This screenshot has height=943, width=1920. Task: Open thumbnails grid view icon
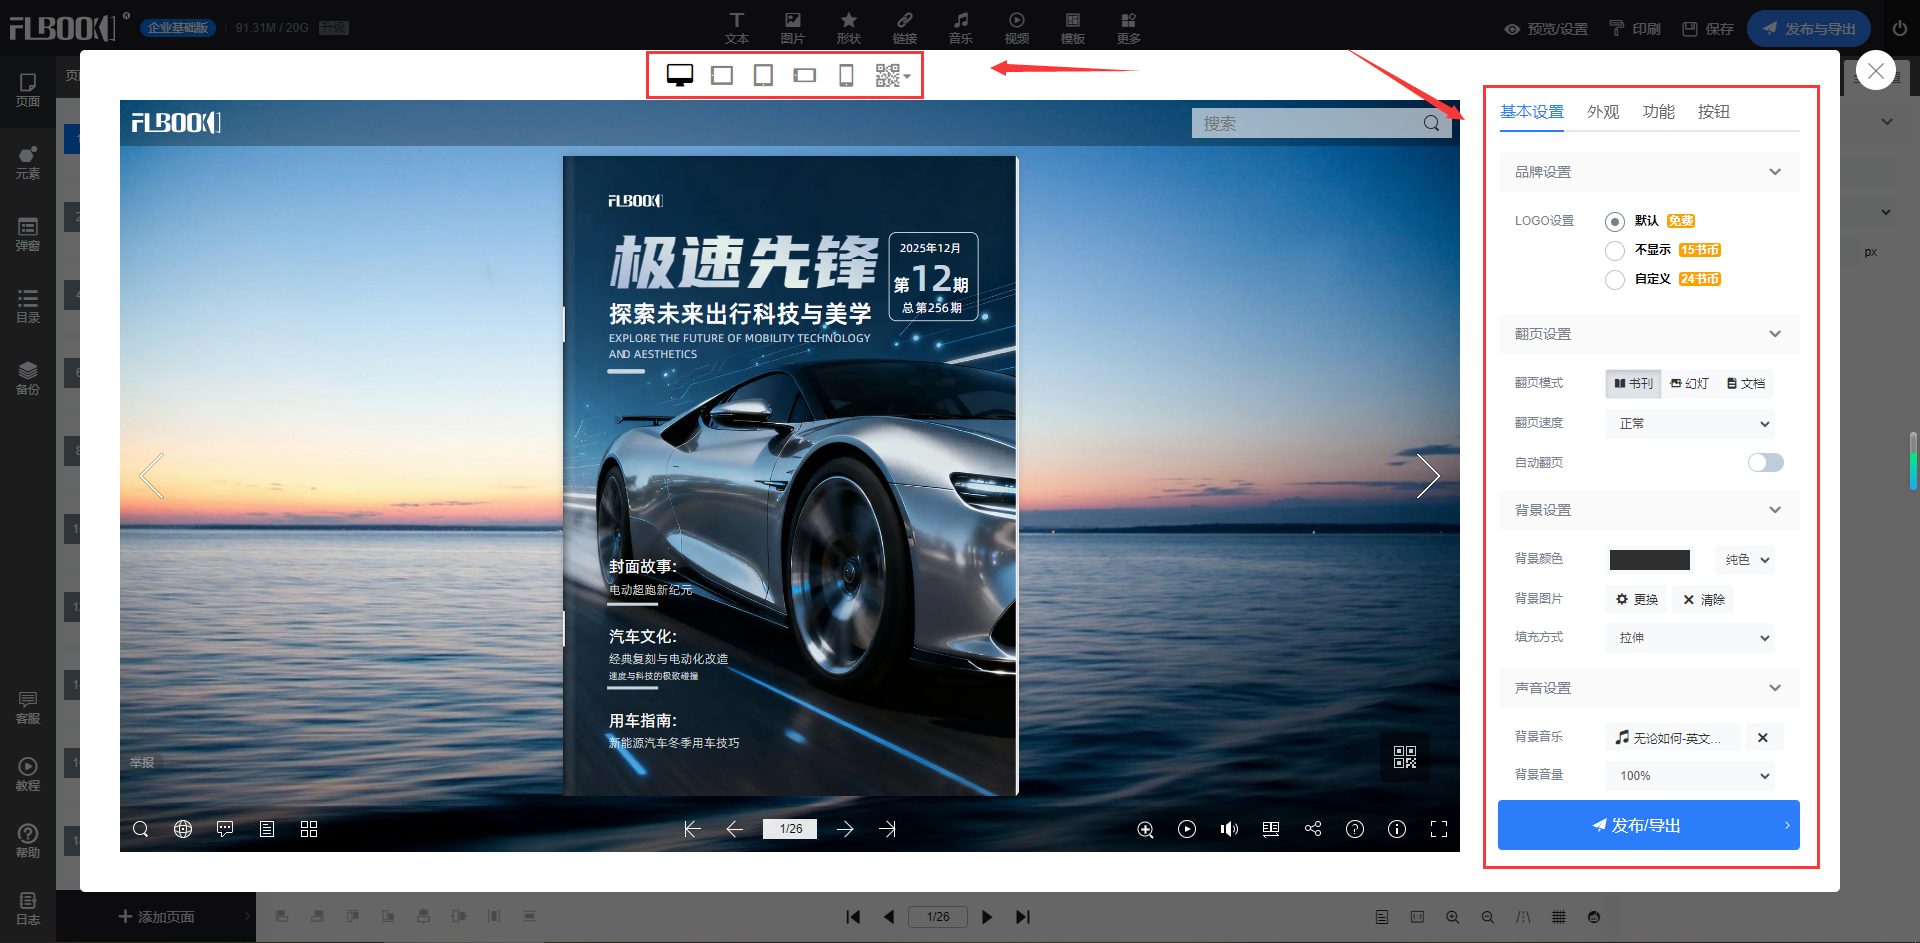309,829
